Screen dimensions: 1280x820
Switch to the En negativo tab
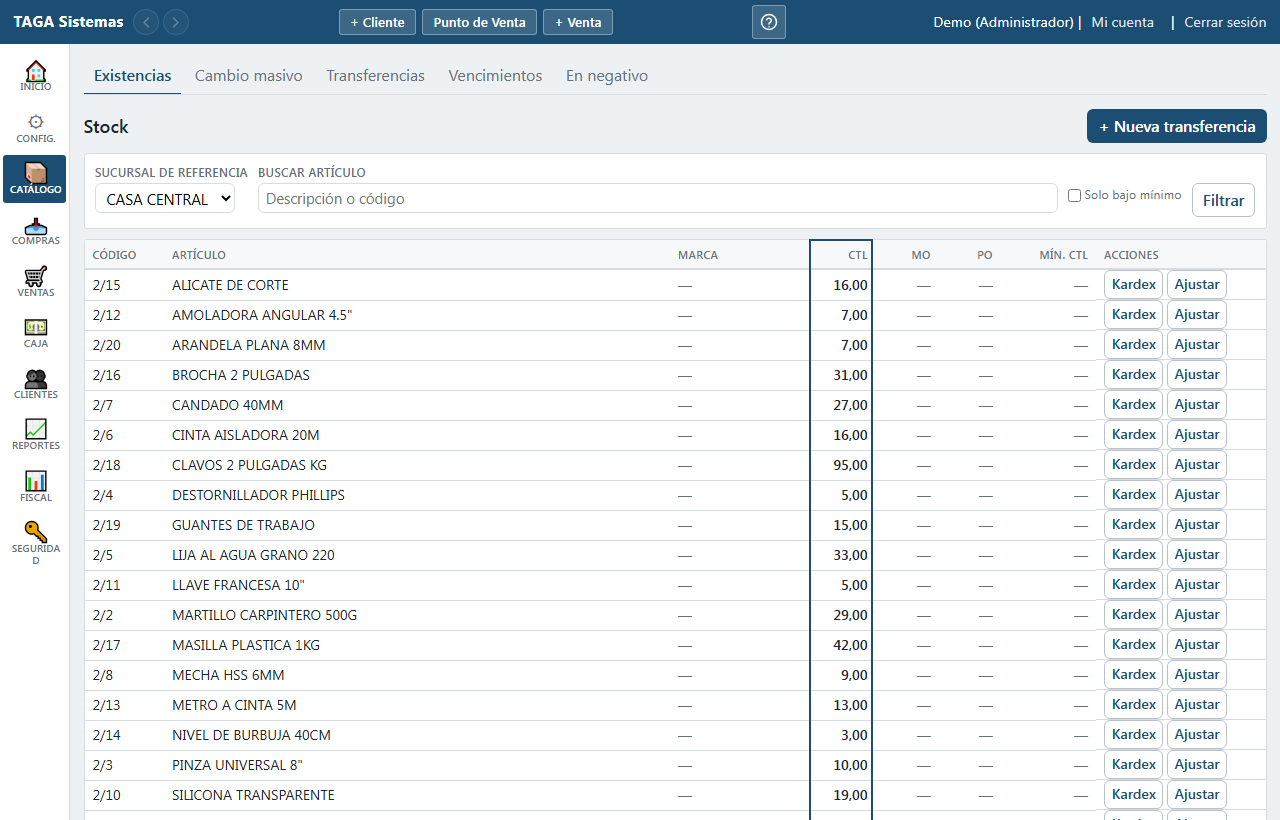coord(607,76)
